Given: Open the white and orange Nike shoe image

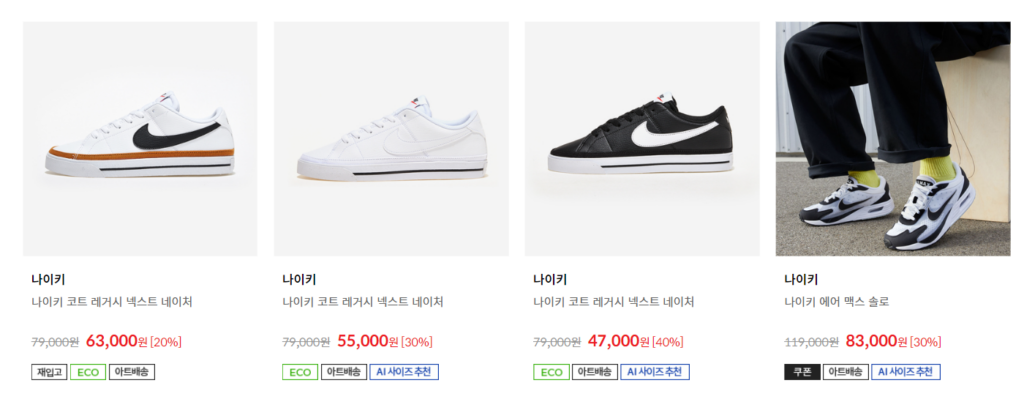Looking at the screenshot, I should 140,139.
